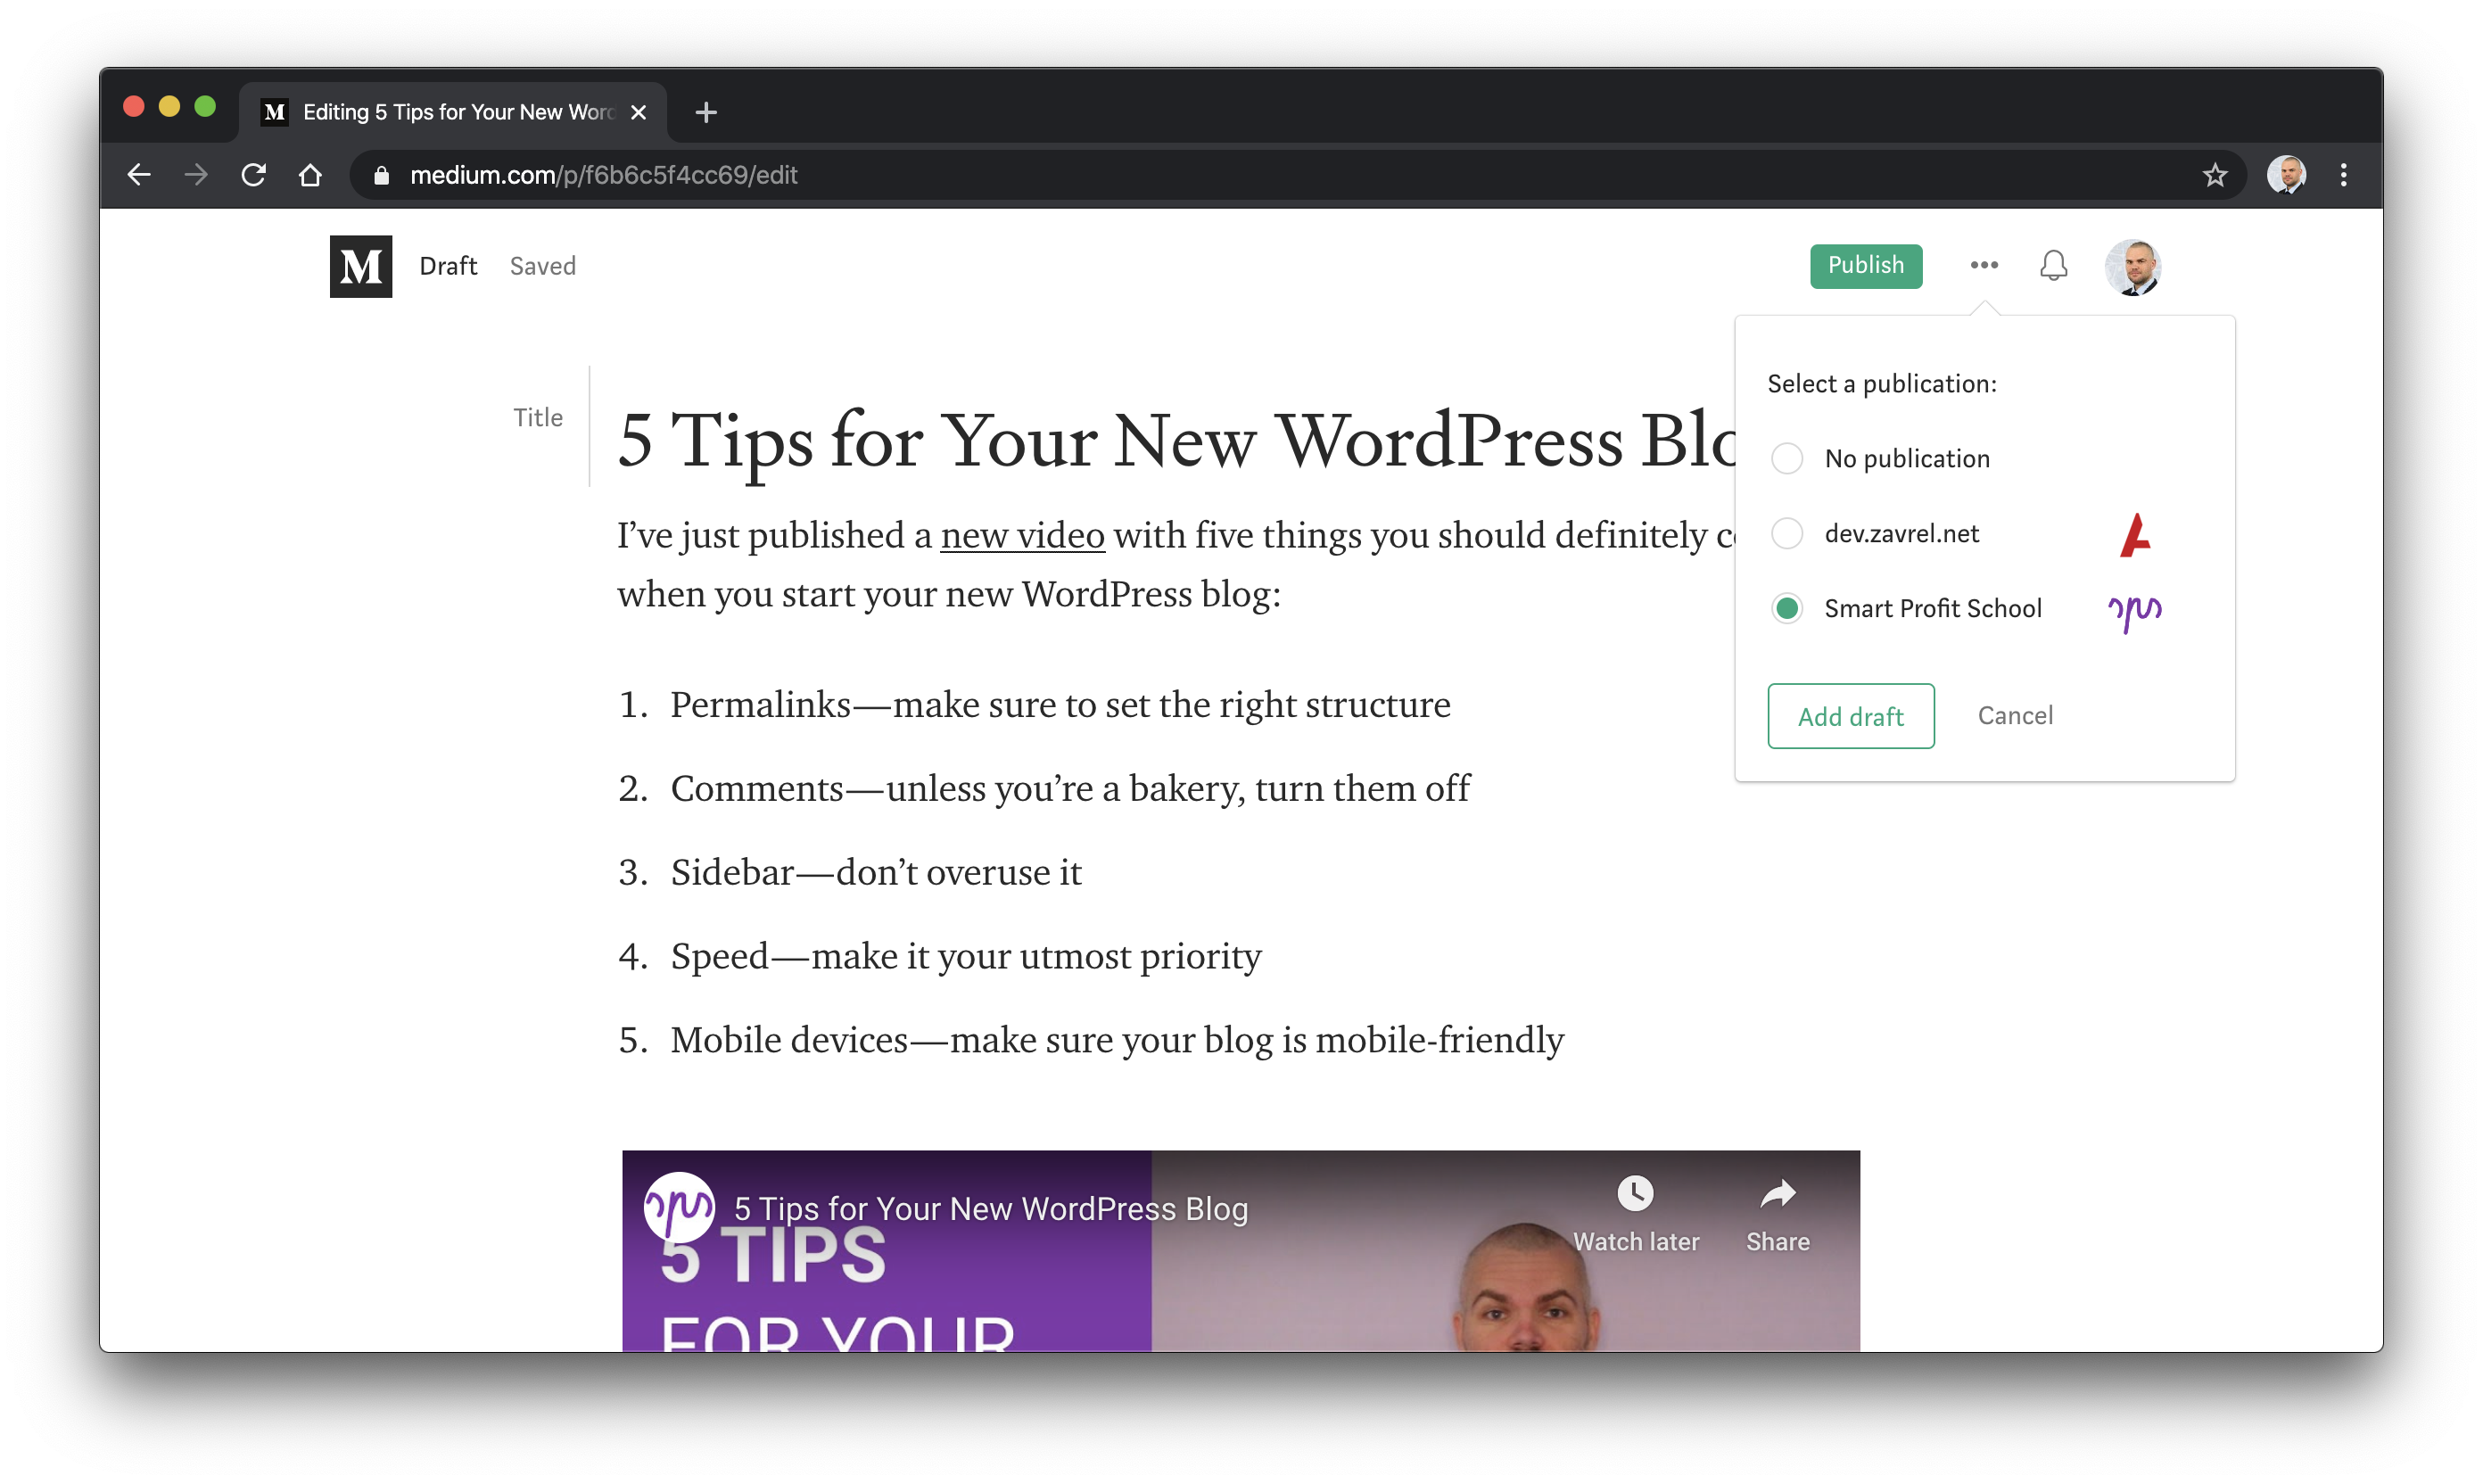2483x1484 pixels.
Task: Select the Editing 5 Tips browser tab
Action: point(453,112)
